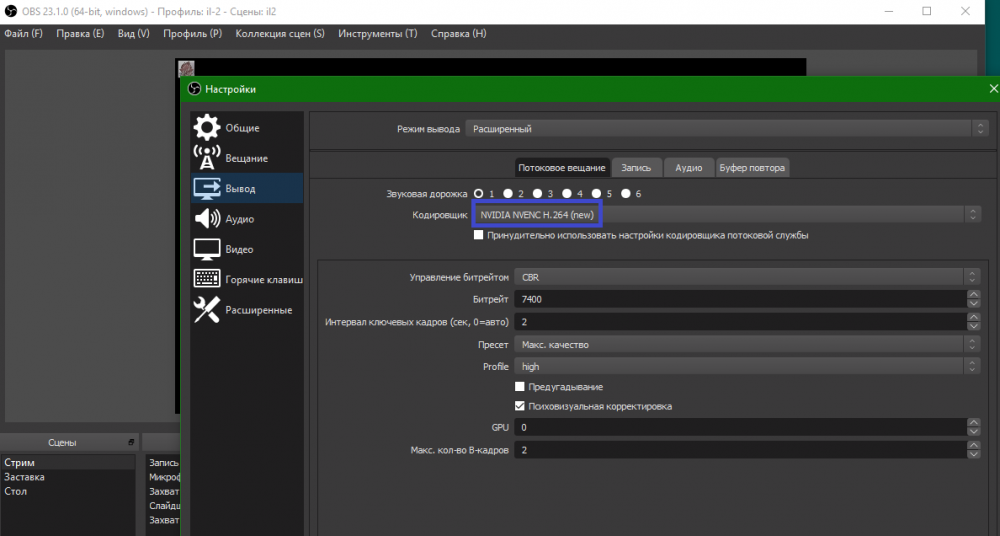Open Video settings display icon
The height and width of the screenshot is (536, 1000).
coord(206,249)
